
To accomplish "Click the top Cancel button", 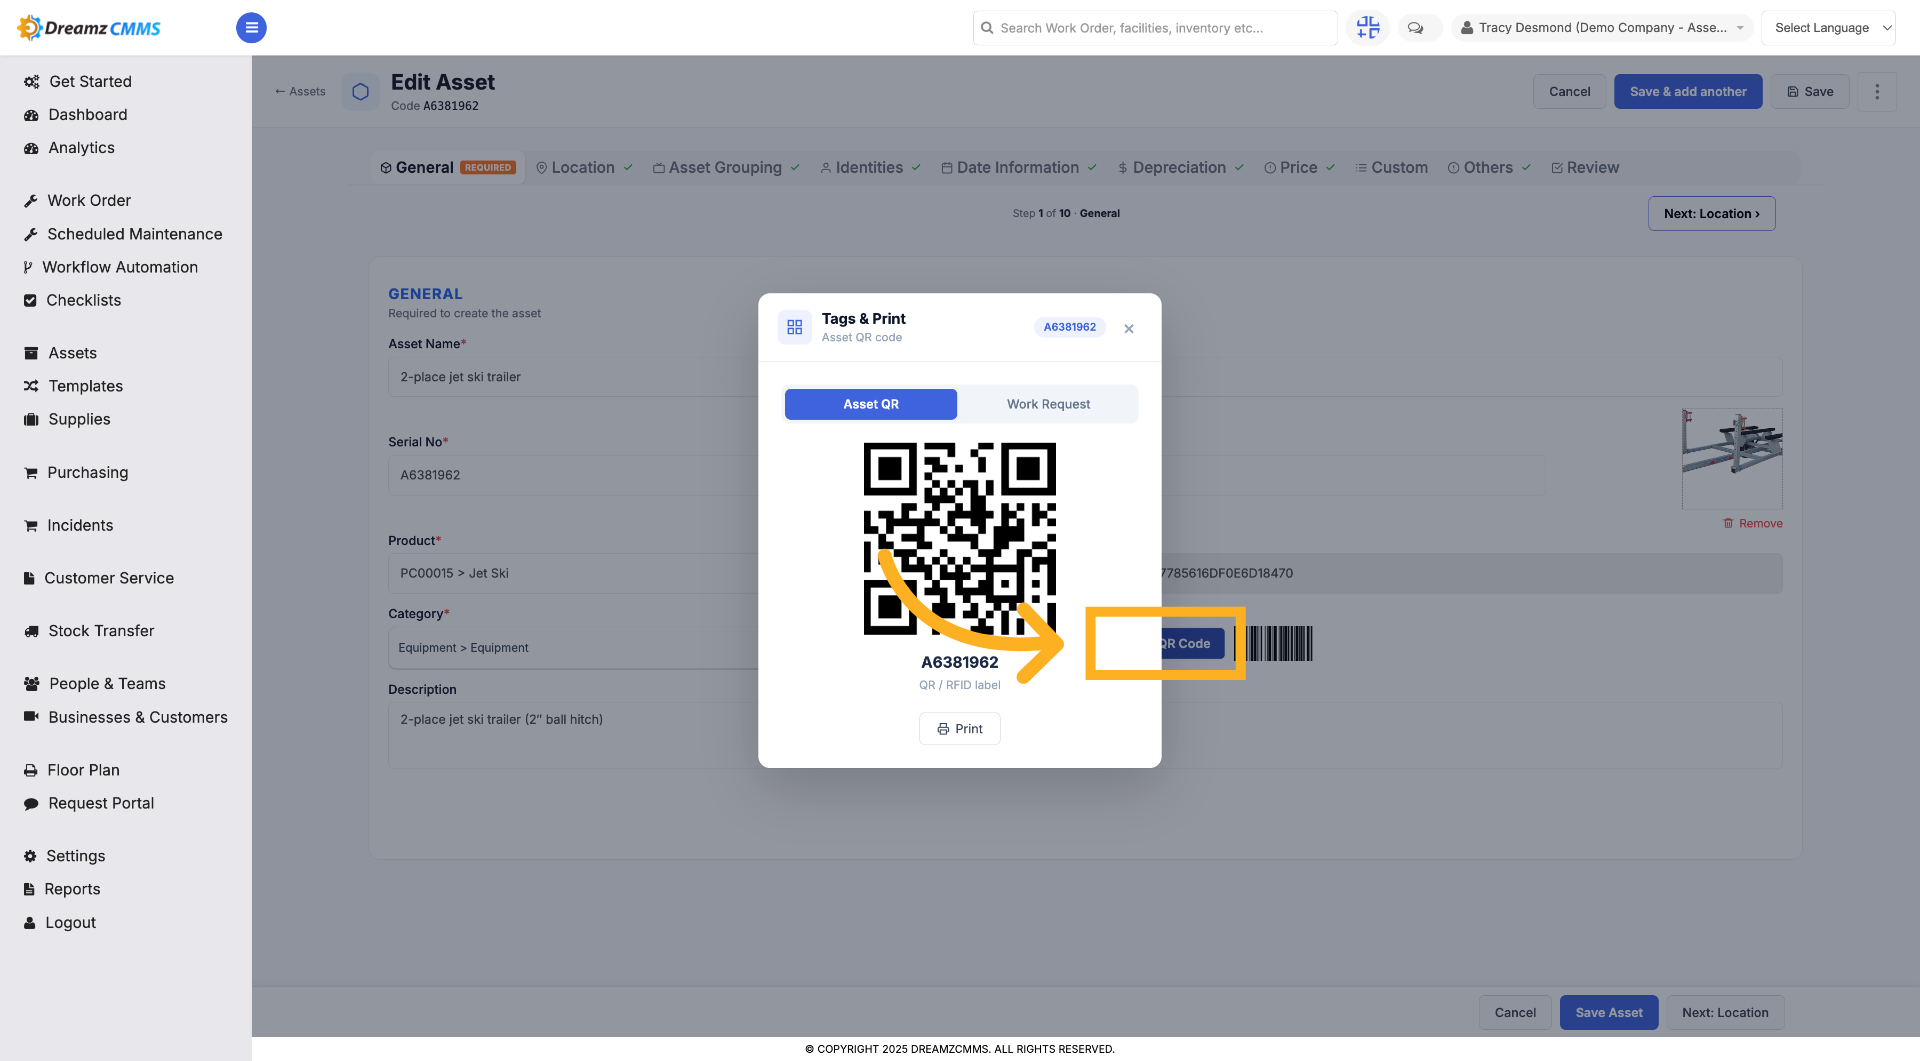I will click(x=1569, y=92).
